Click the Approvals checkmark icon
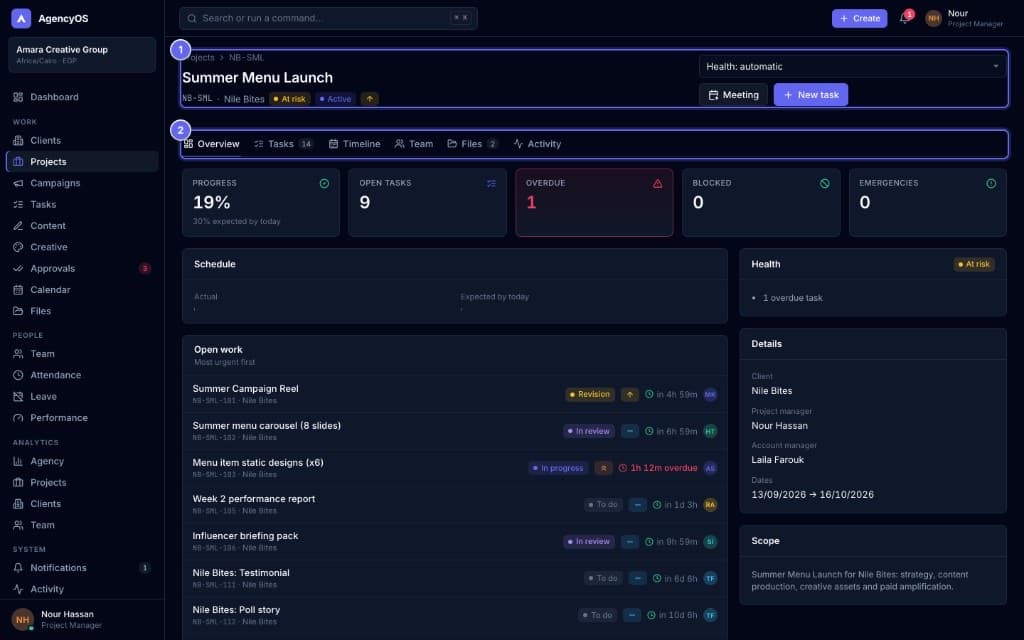 coord(18,268)
